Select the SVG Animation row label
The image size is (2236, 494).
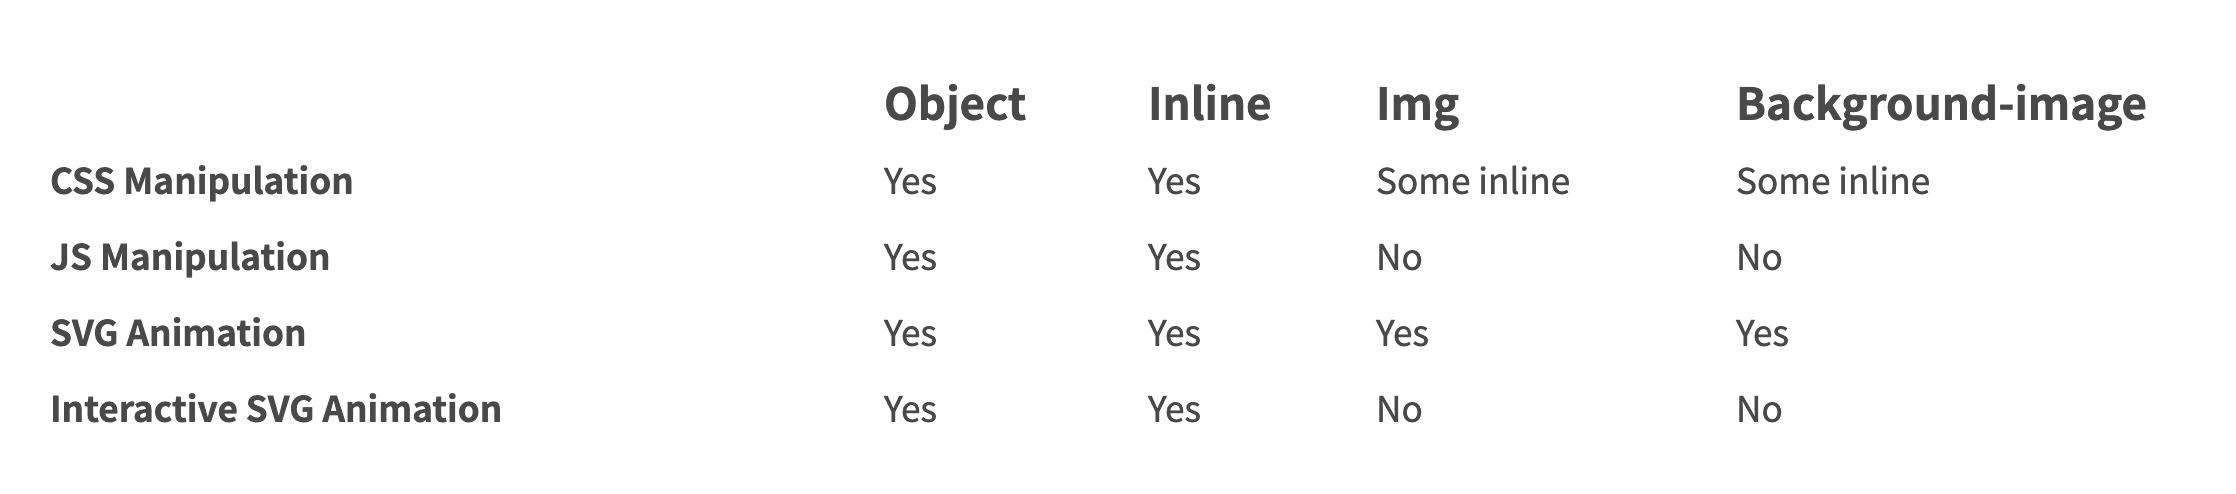pyautogui.click(x=177, y=334)
